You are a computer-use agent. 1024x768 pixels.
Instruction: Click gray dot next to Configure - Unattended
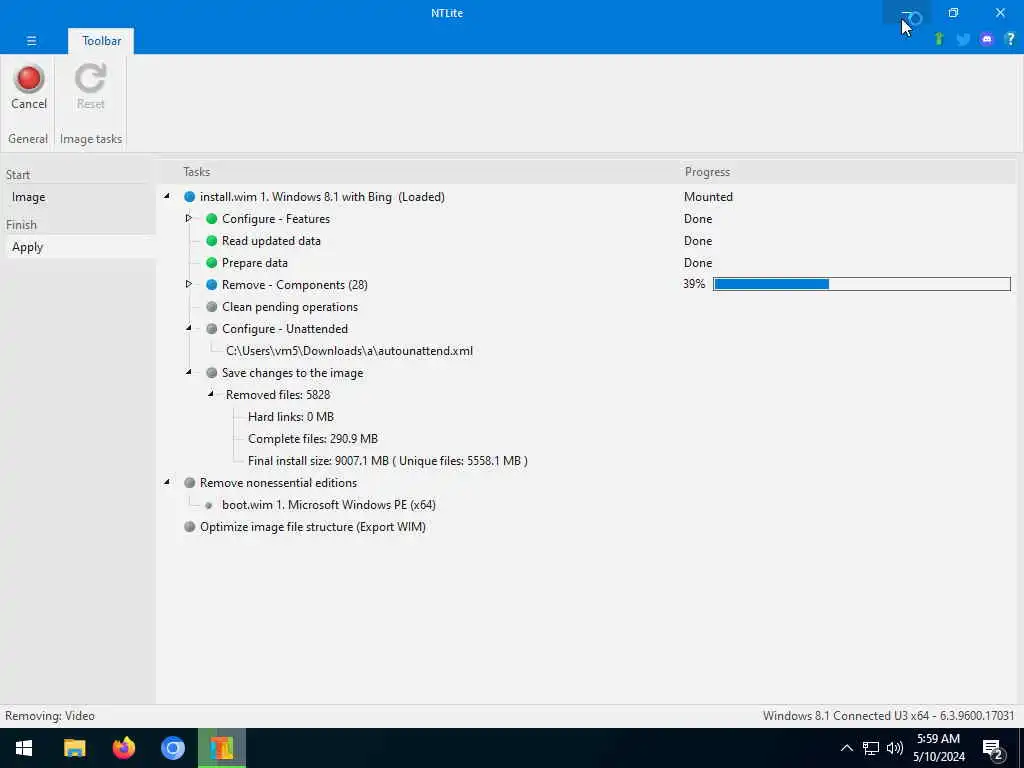(212, 328)
